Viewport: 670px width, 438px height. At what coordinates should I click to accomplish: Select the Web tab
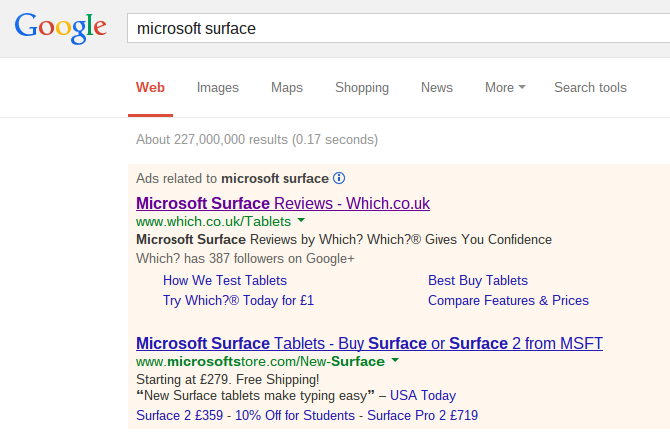150,88
